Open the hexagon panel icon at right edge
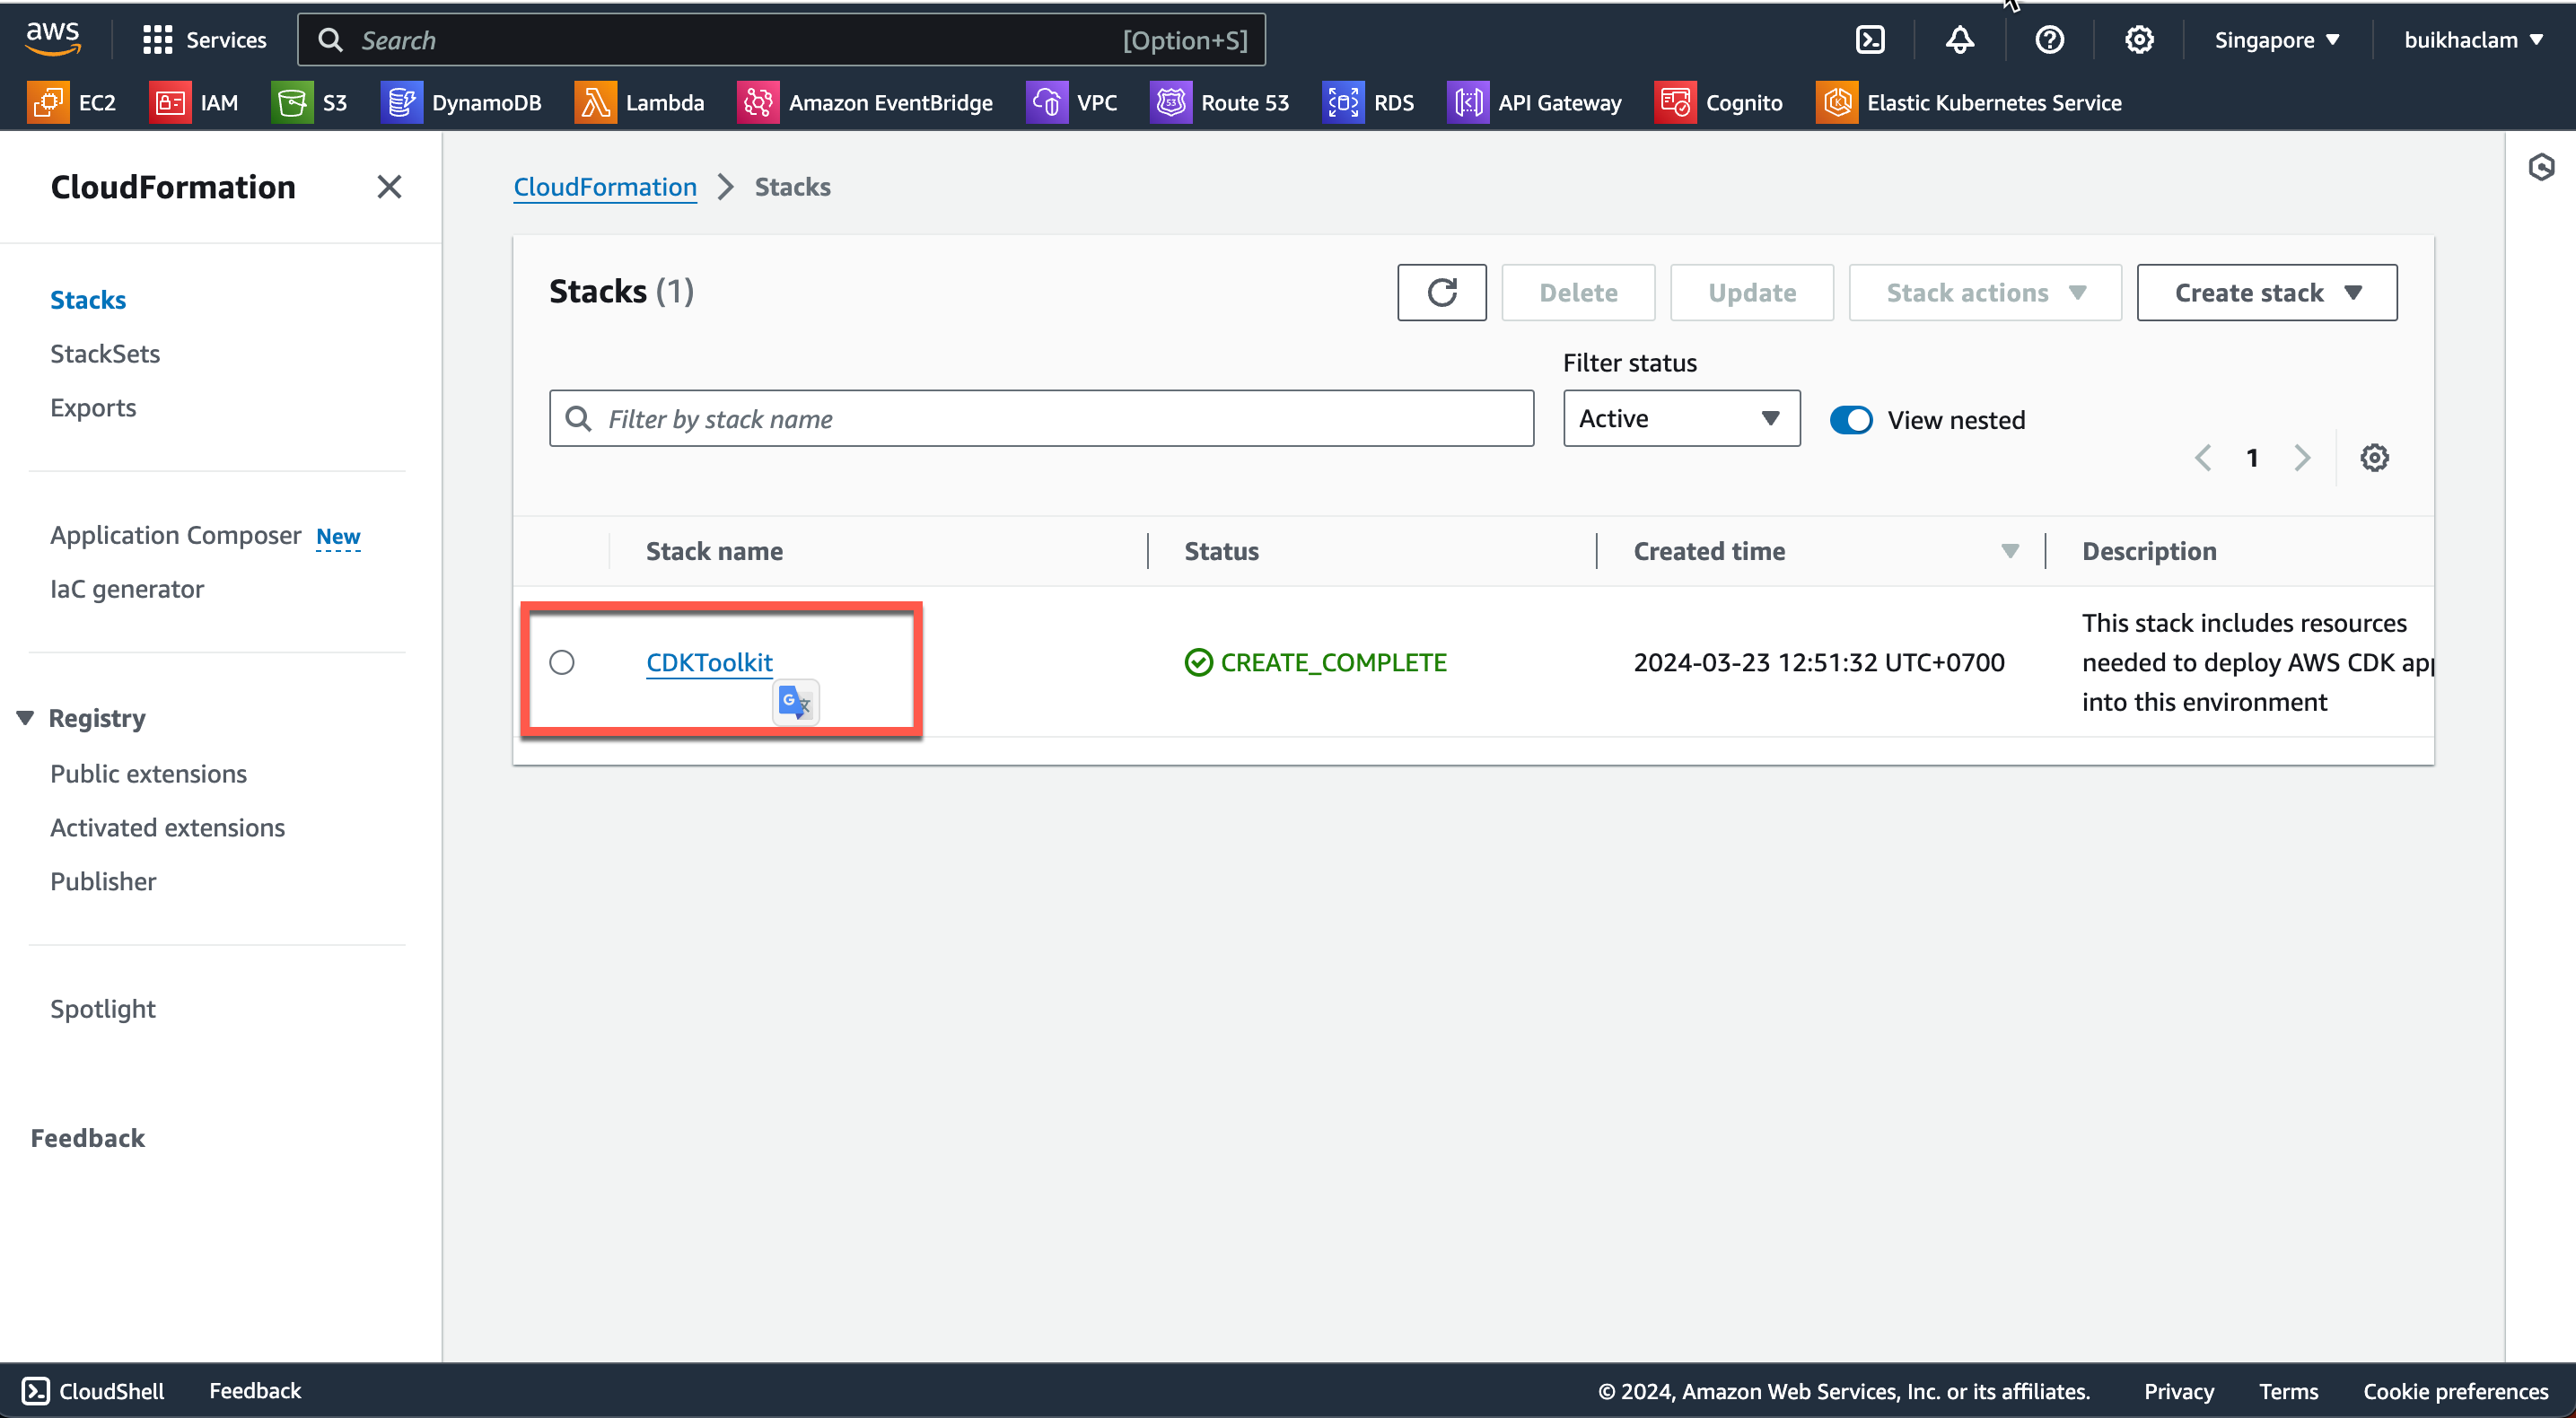The height and width of the screenshot is (1418, 2576). [2542, 167]
